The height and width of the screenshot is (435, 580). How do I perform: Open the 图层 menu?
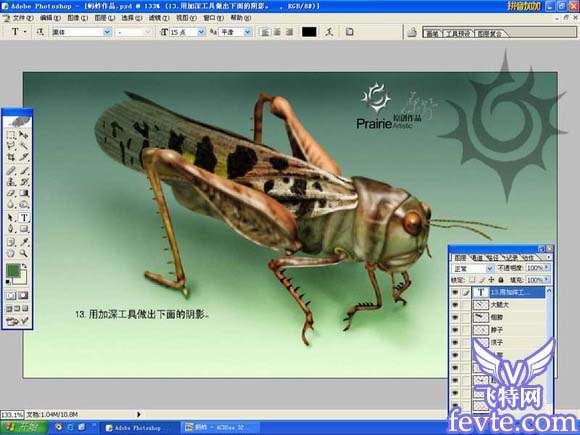[105, 18]
